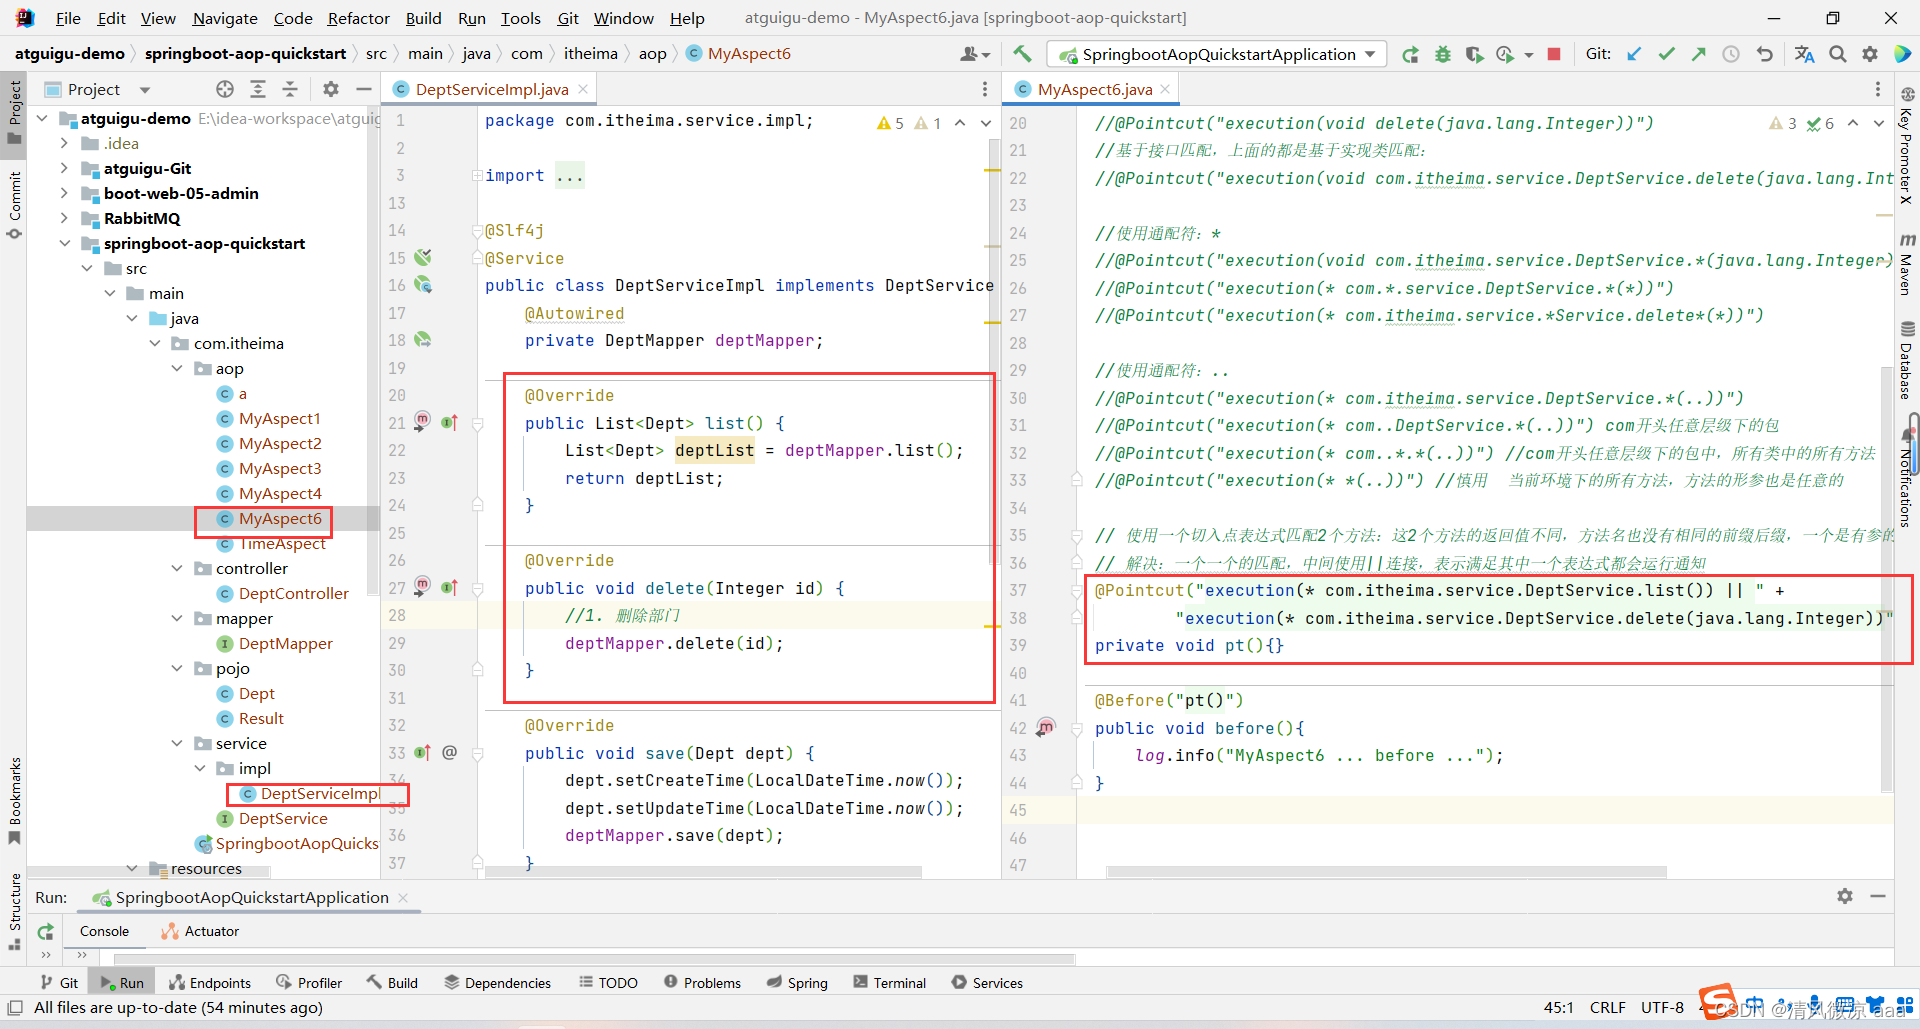Image resolution: width=1920 pixels, height=1029 pixels.
Task: Click locate-file target icon in Project panel
Action: click(x=225, y=89)
